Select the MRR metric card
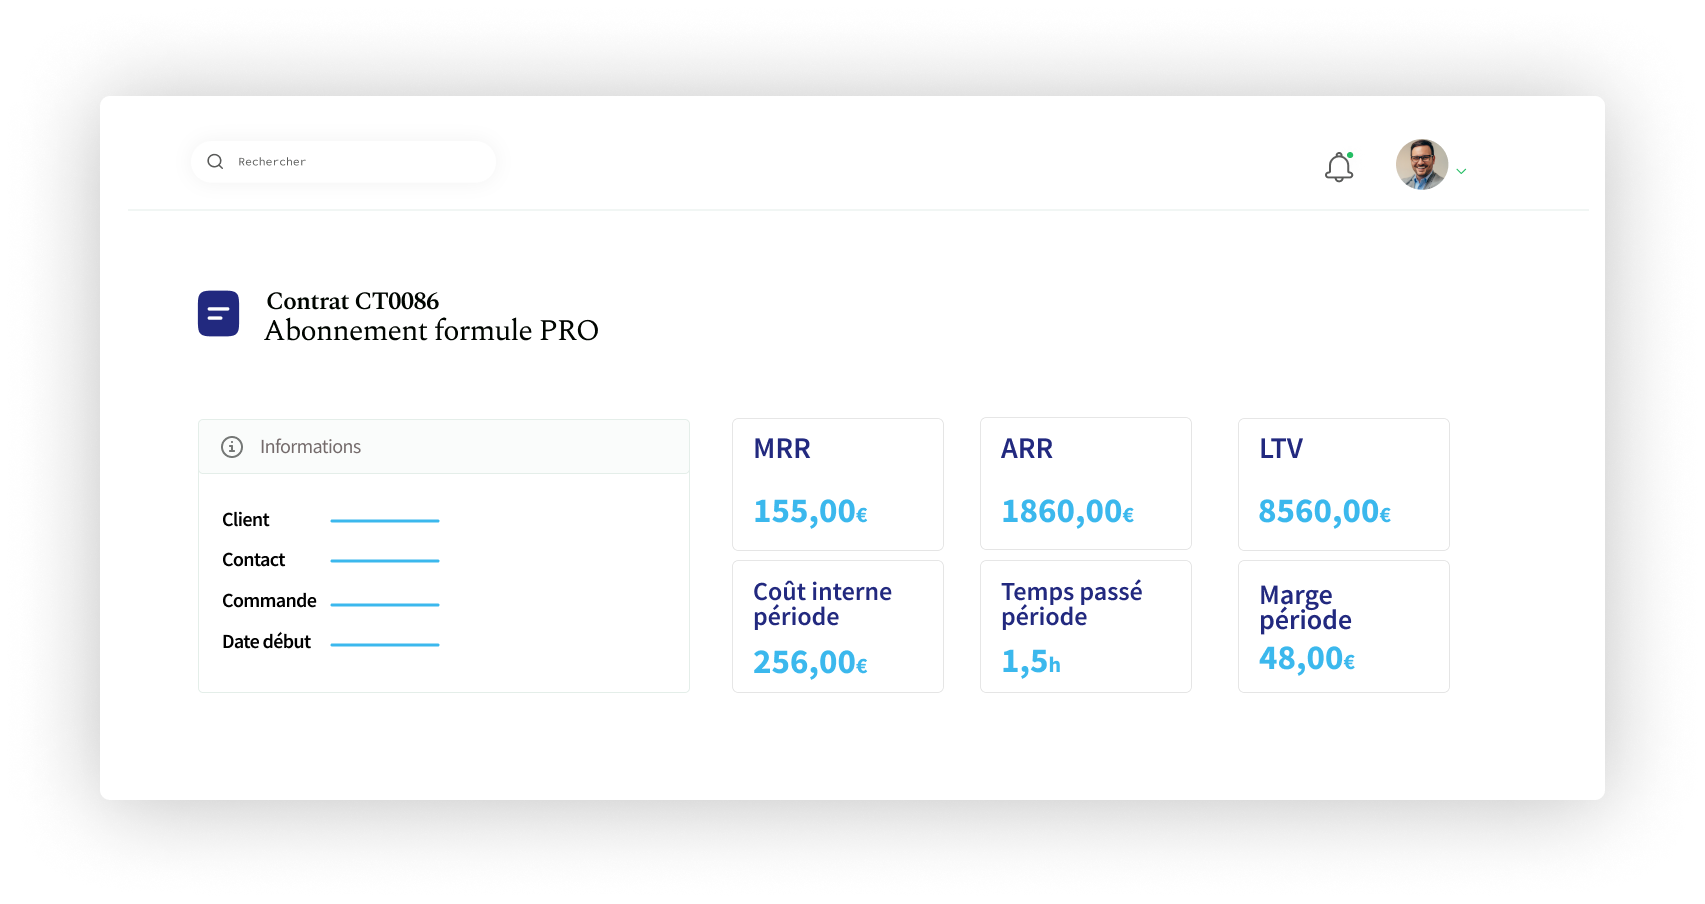This screenshot has height=904, width=1705. [x=838, y=484]
